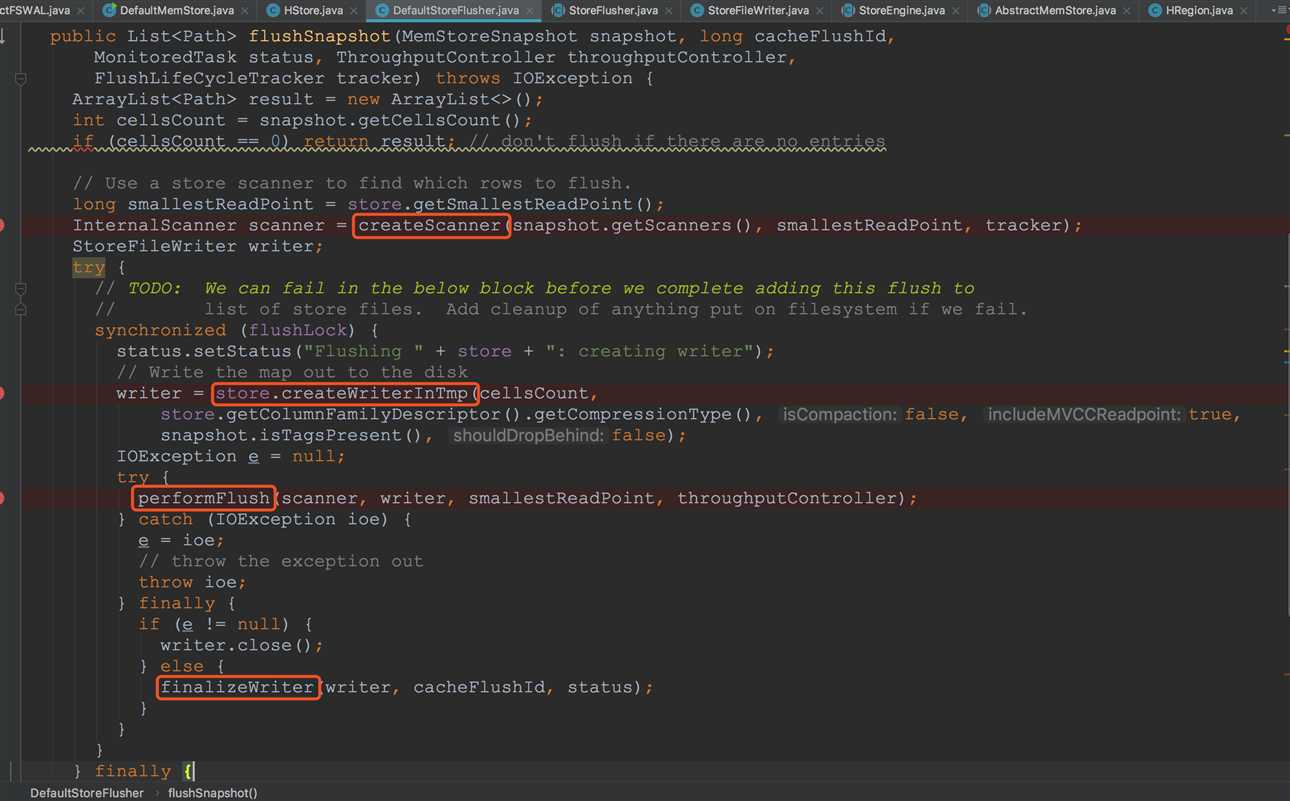Go to the StoreEngine.java tab
The image size is (1290, 801).
click(900, 10)
